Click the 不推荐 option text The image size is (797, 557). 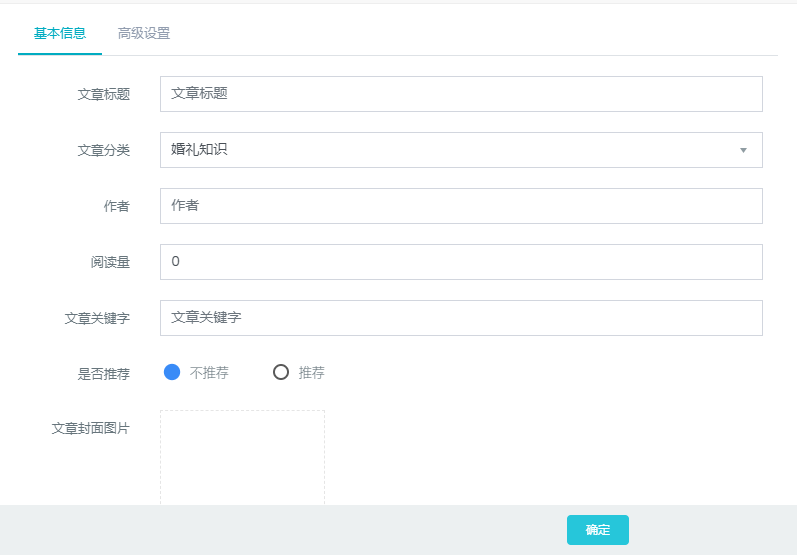pyautogui.click(x=209, y=373)
